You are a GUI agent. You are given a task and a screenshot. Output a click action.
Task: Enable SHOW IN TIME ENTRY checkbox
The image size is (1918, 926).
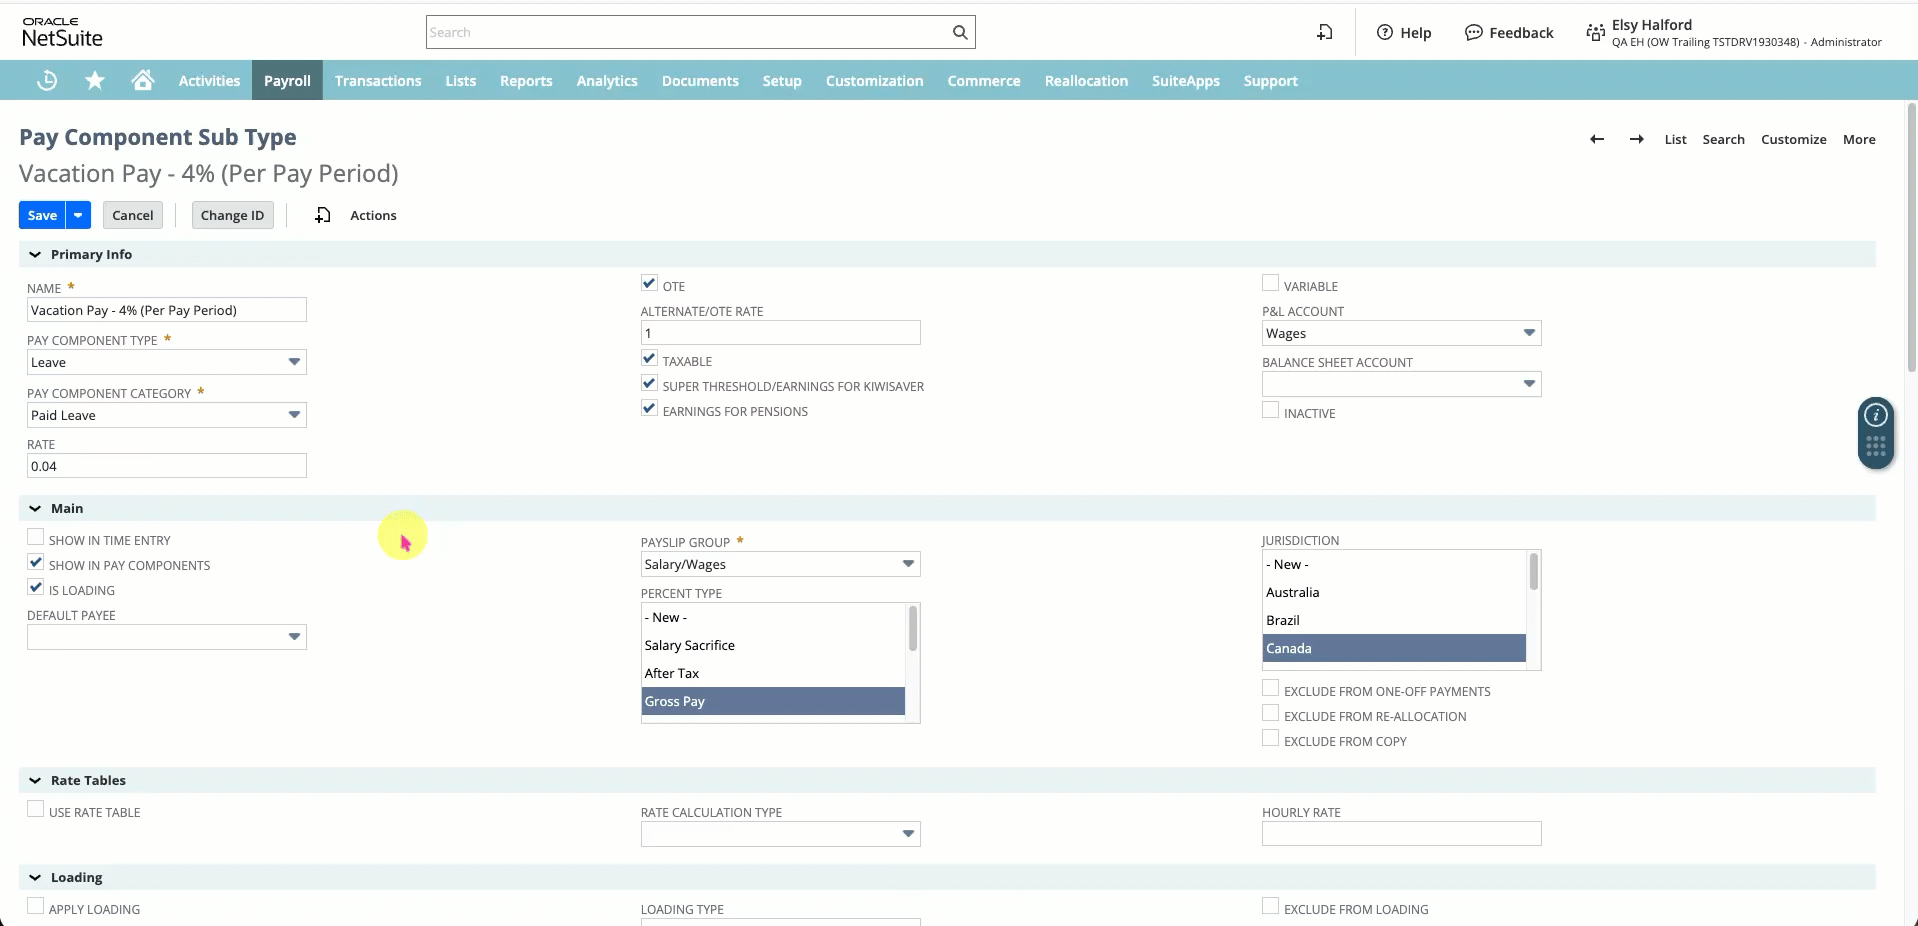coord(36,538)
